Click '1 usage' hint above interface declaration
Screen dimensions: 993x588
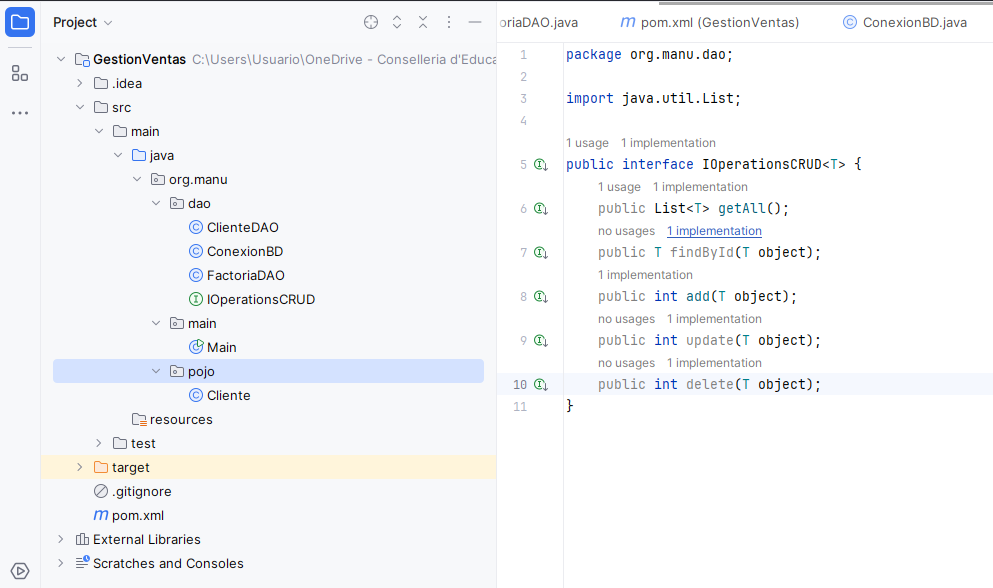pyautogui.click(x=587, y=143)
